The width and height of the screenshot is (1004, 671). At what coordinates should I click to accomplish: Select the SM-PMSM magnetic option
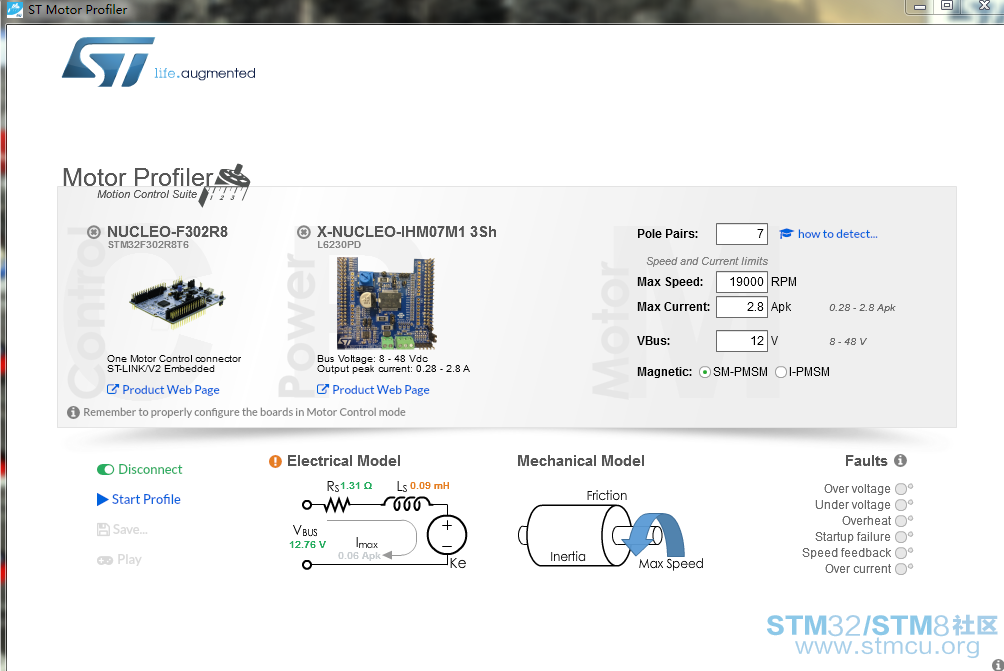click(705, 372)
